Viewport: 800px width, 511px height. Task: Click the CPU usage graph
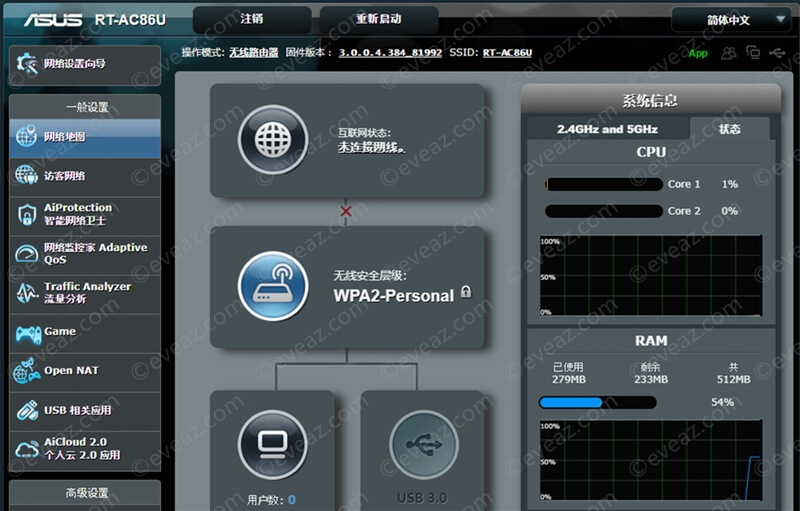651,275
